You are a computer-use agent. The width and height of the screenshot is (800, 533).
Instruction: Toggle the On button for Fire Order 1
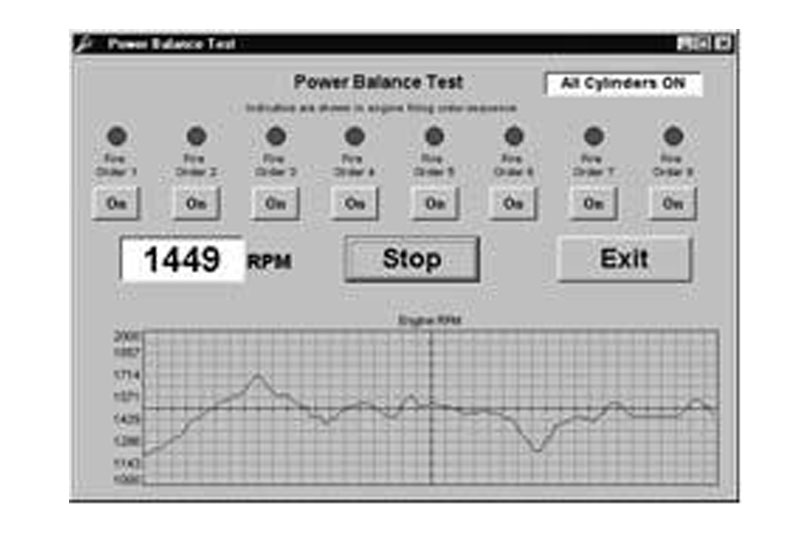coord(117,203)
